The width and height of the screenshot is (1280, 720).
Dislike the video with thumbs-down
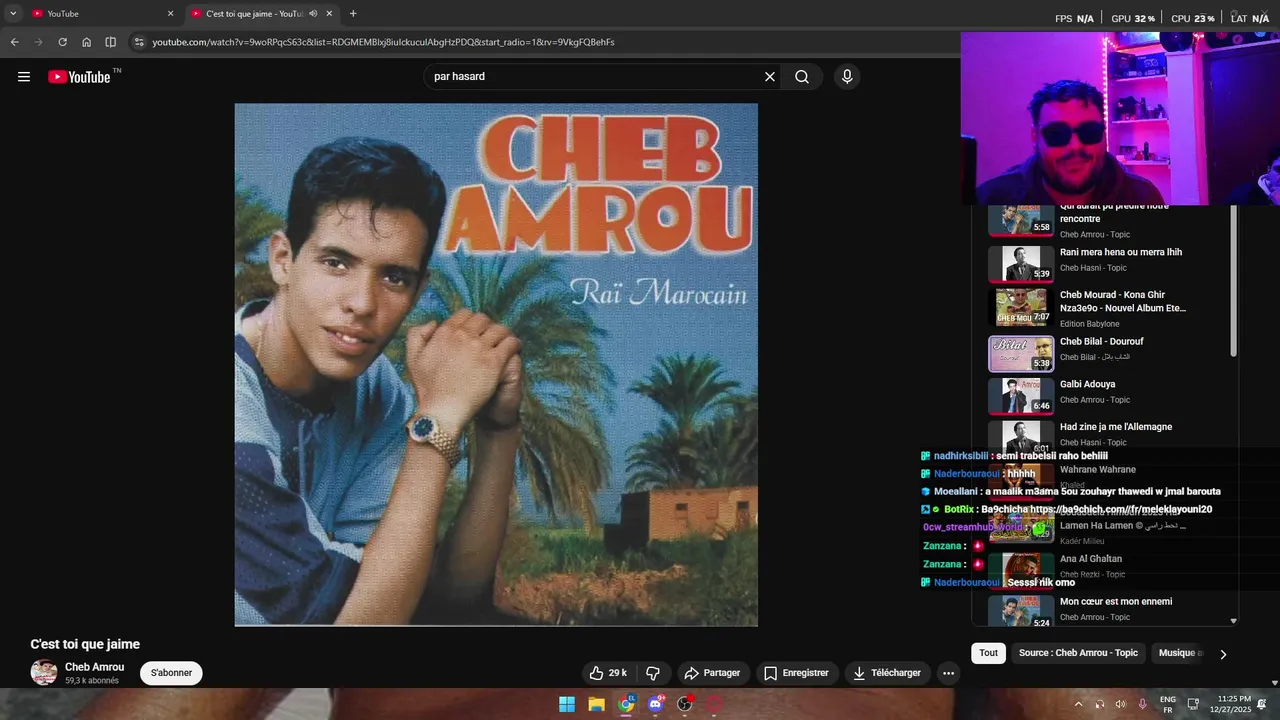[x=653, y=673]
